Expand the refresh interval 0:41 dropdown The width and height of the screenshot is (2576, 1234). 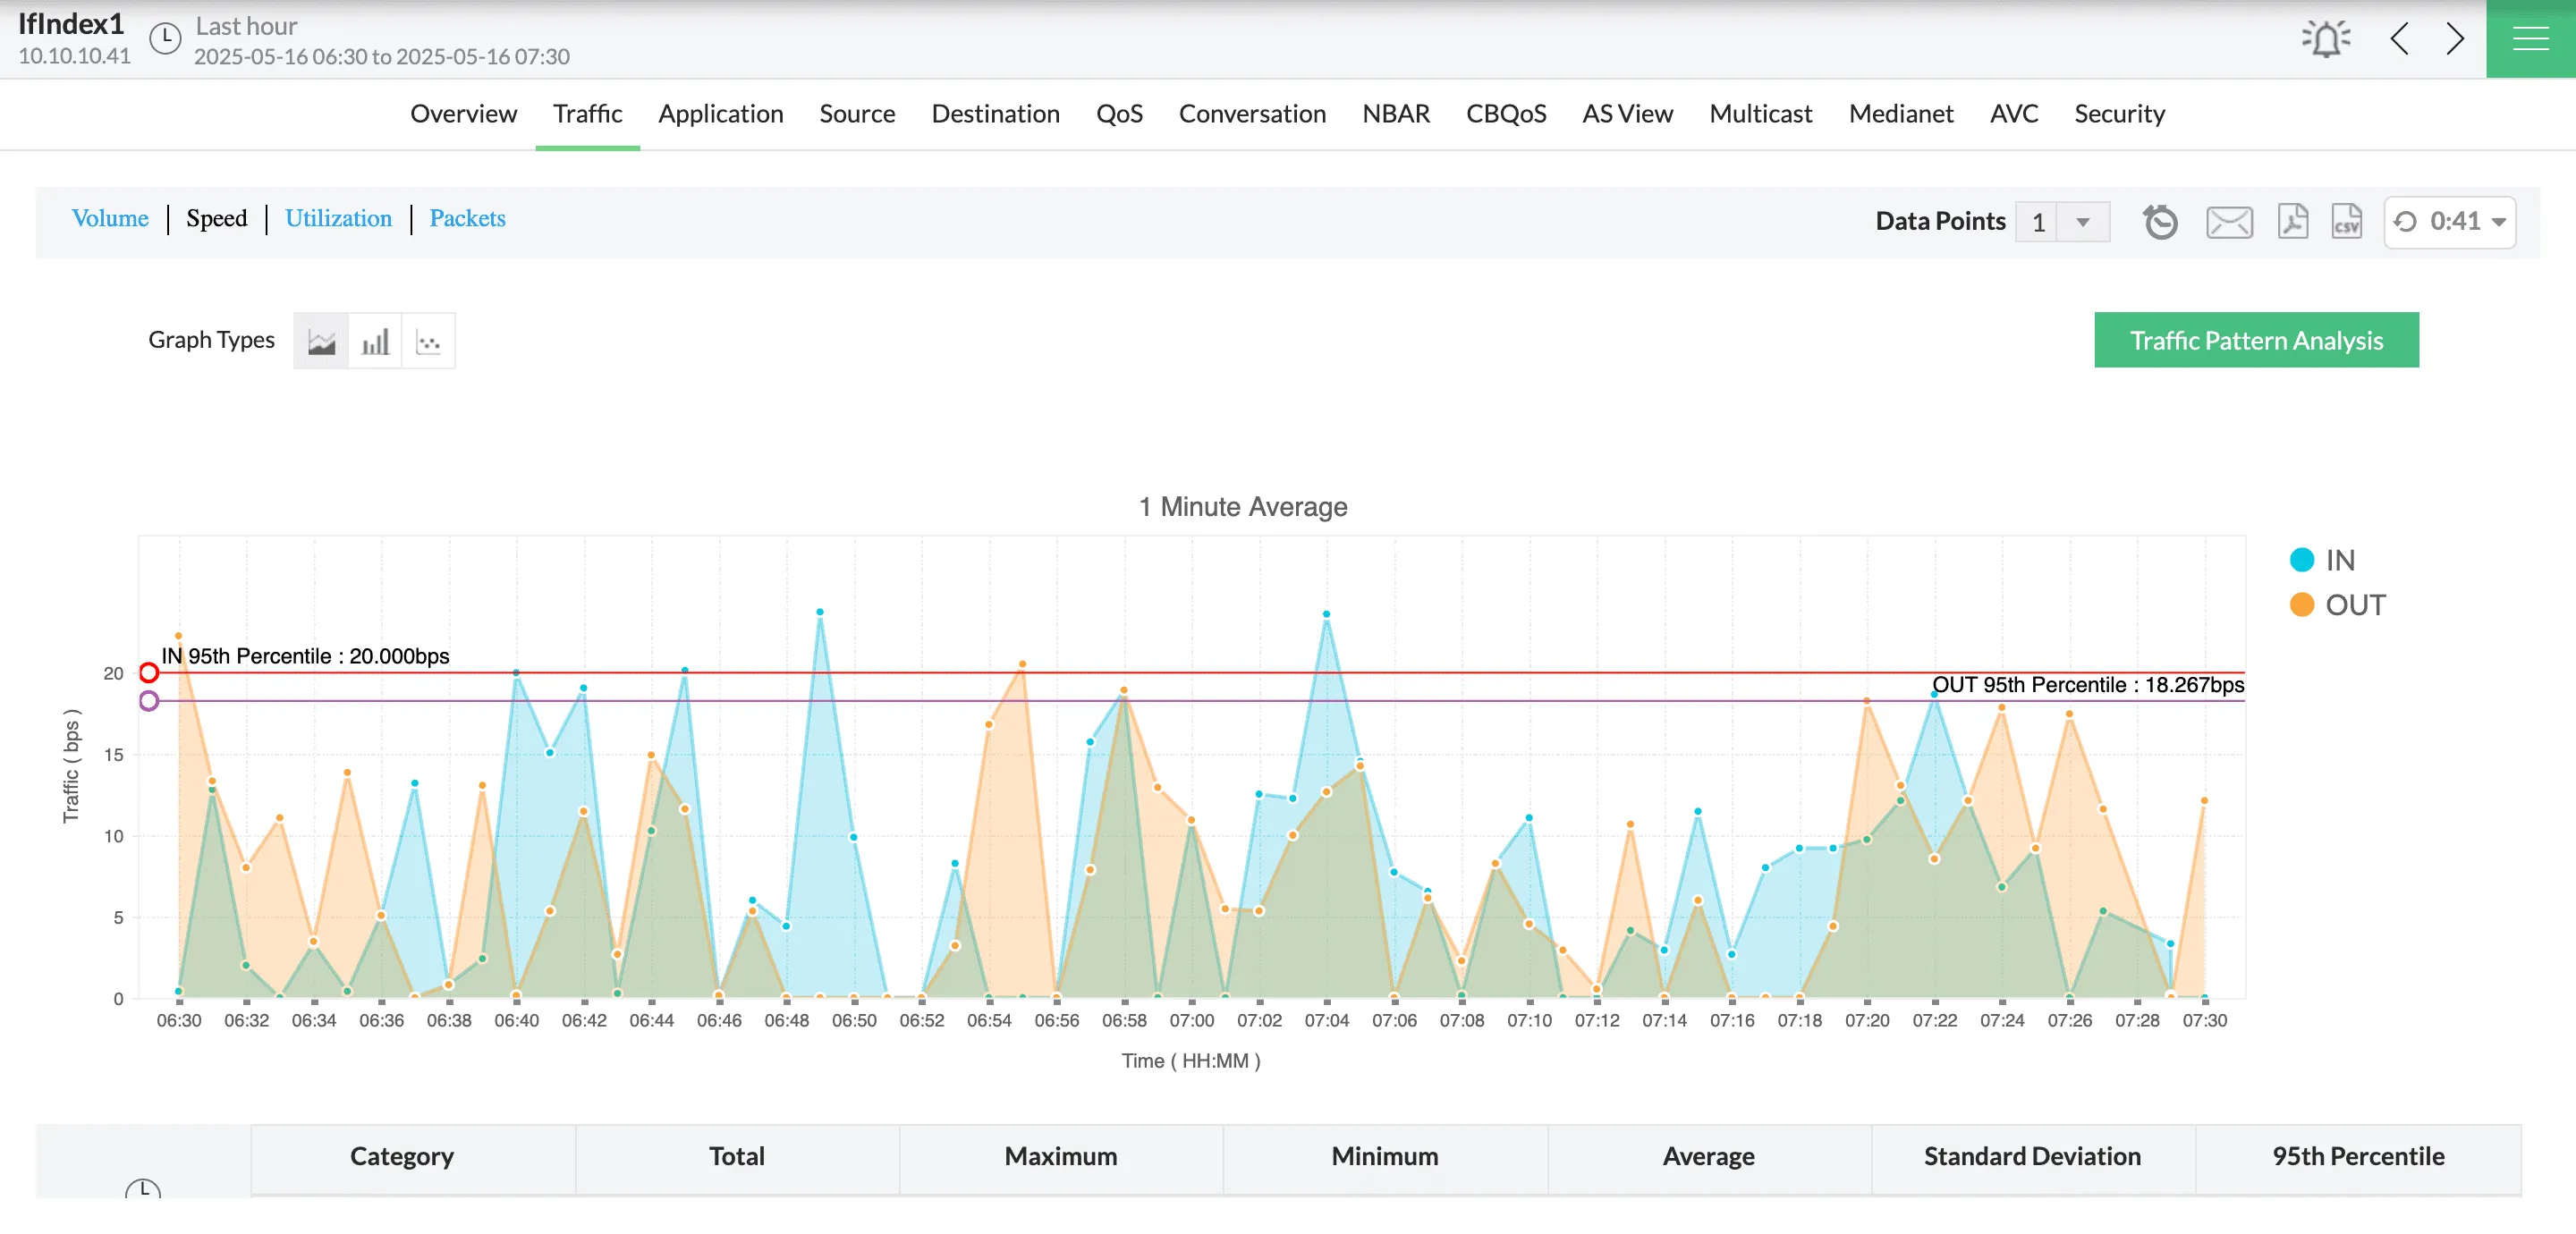2497,222
